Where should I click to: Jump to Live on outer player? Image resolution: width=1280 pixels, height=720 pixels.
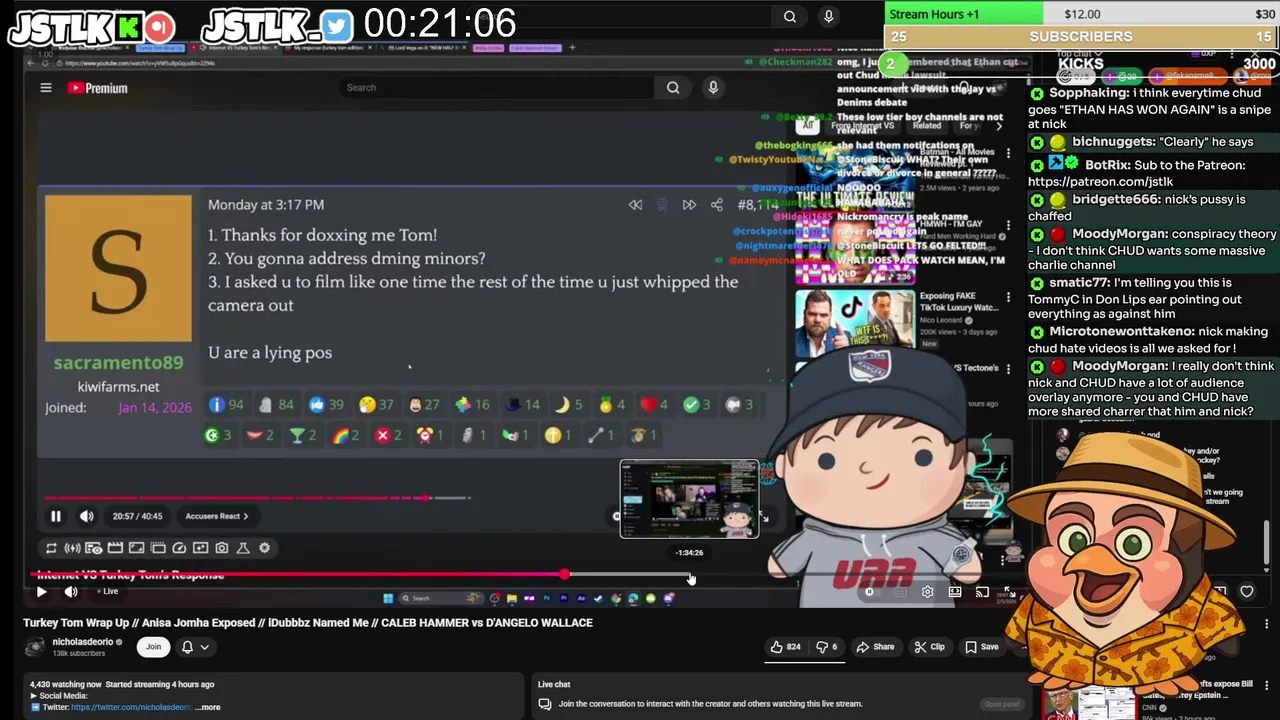(107, 592)
